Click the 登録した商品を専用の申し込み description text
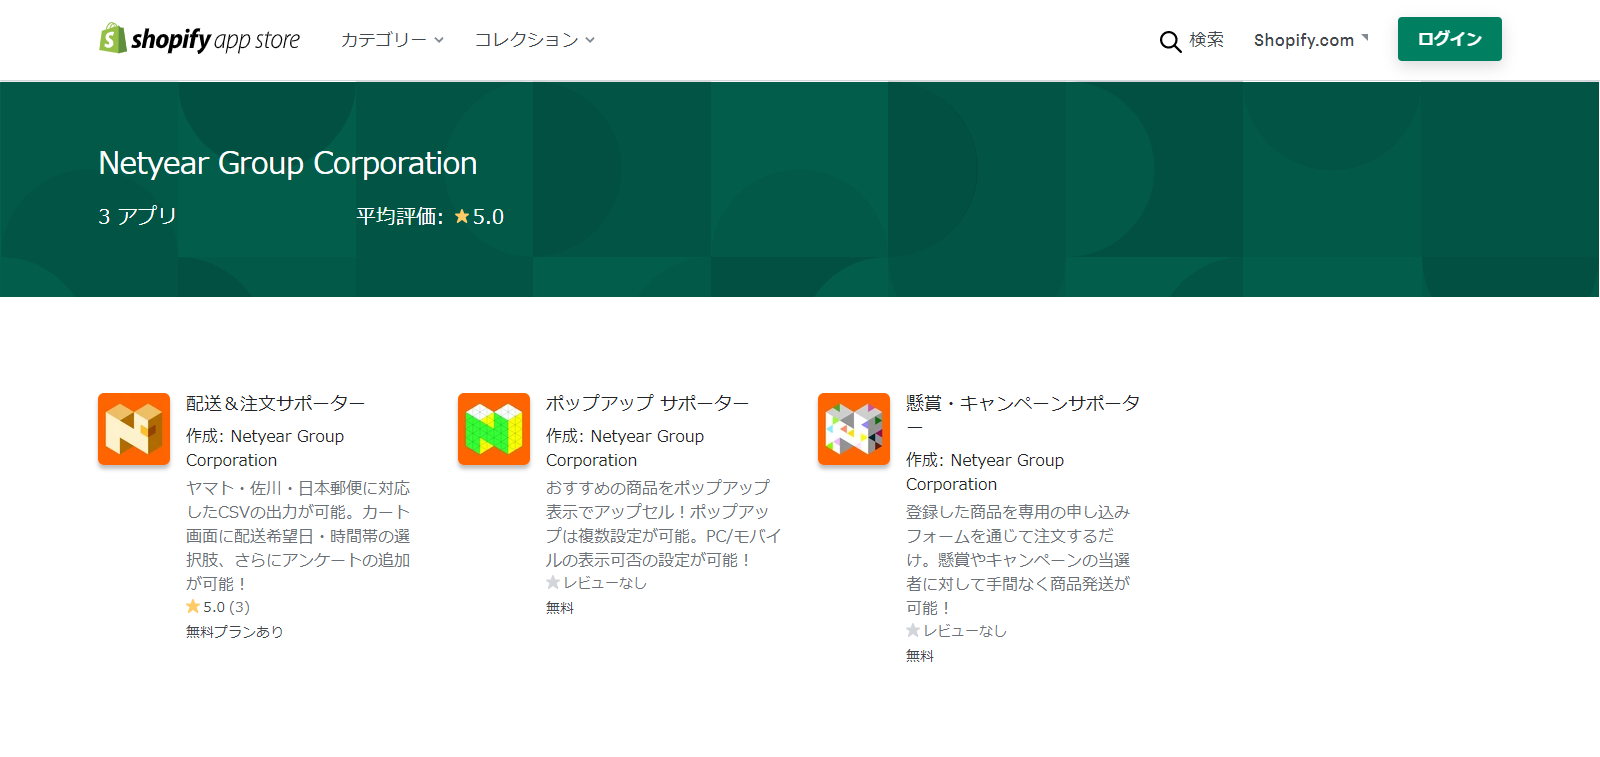Screen dimensions: 1600x757 coord(1018,560)
